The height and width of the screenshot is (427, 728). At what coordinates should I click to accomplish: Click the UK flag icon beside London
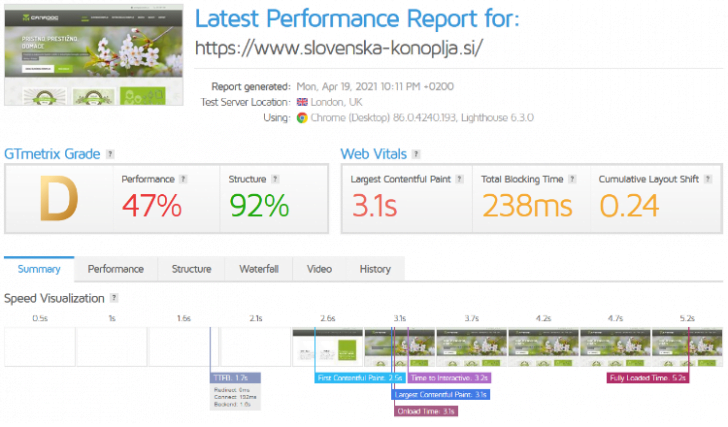(x=302, y=102)
